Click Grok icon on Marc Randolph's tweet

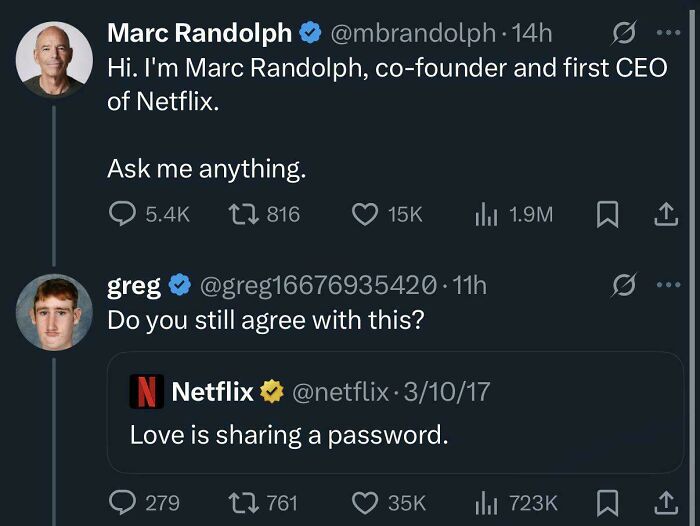coord(622,34)
